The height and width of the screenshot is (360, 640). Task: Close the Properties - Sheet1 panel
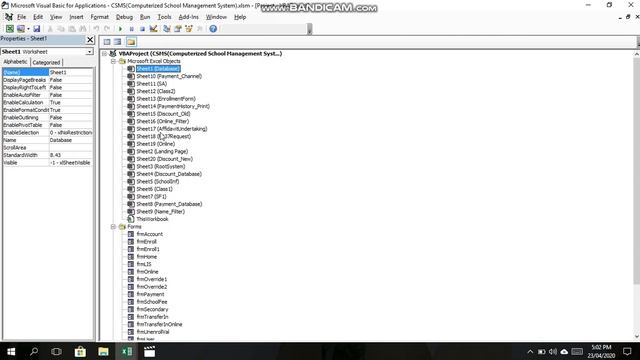pos(90,40)
